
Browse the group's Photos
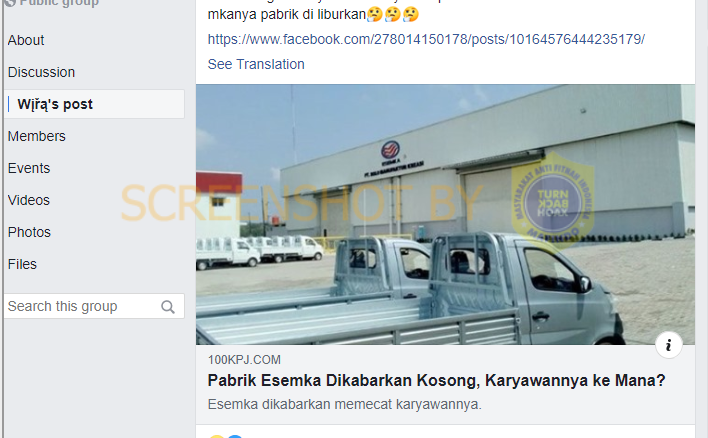29,232
